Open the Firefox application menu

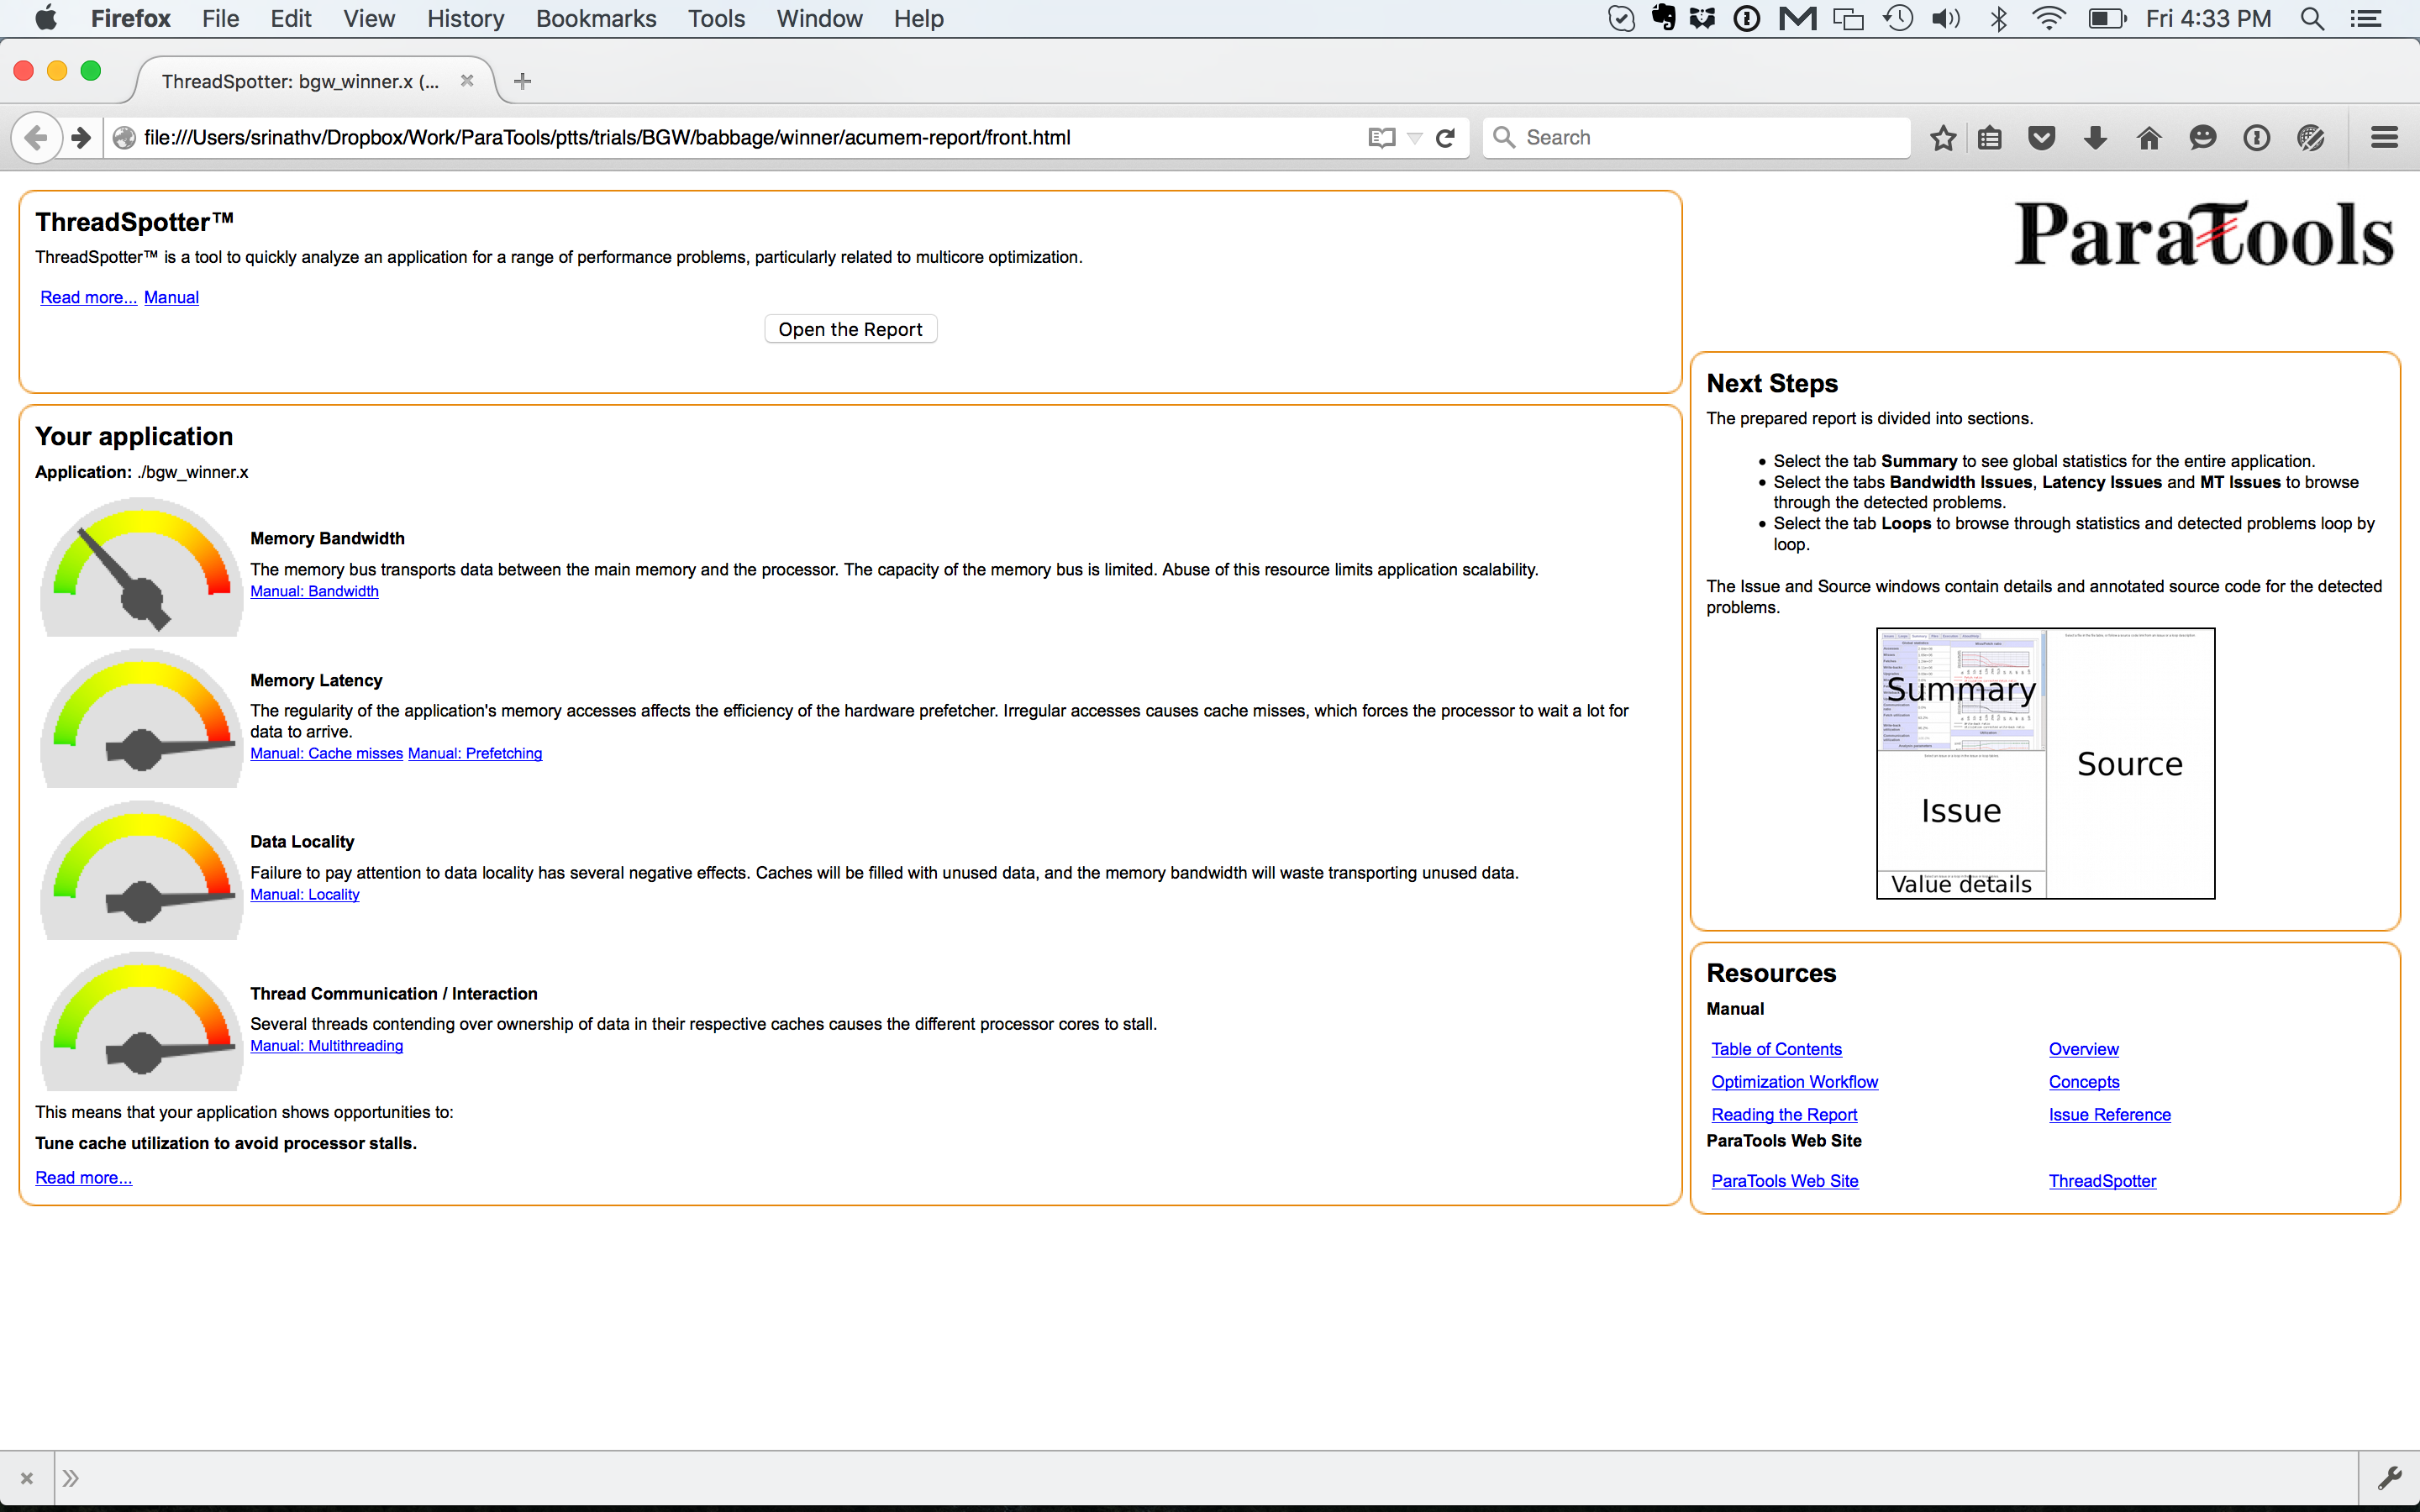(x=130, y=18)
